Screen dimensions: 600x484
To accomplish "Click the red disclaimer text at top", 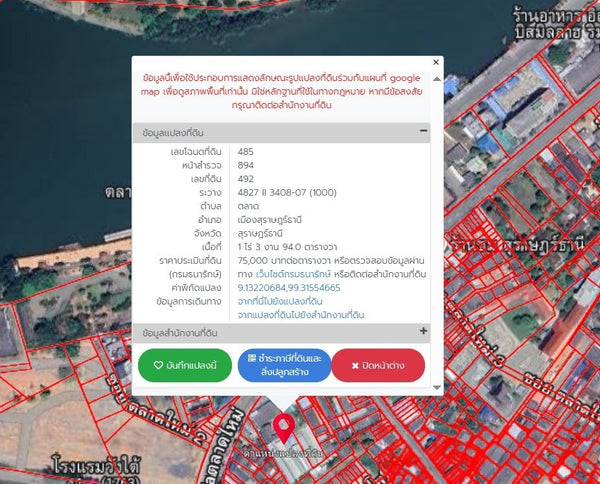I will [x=282, y=91].
